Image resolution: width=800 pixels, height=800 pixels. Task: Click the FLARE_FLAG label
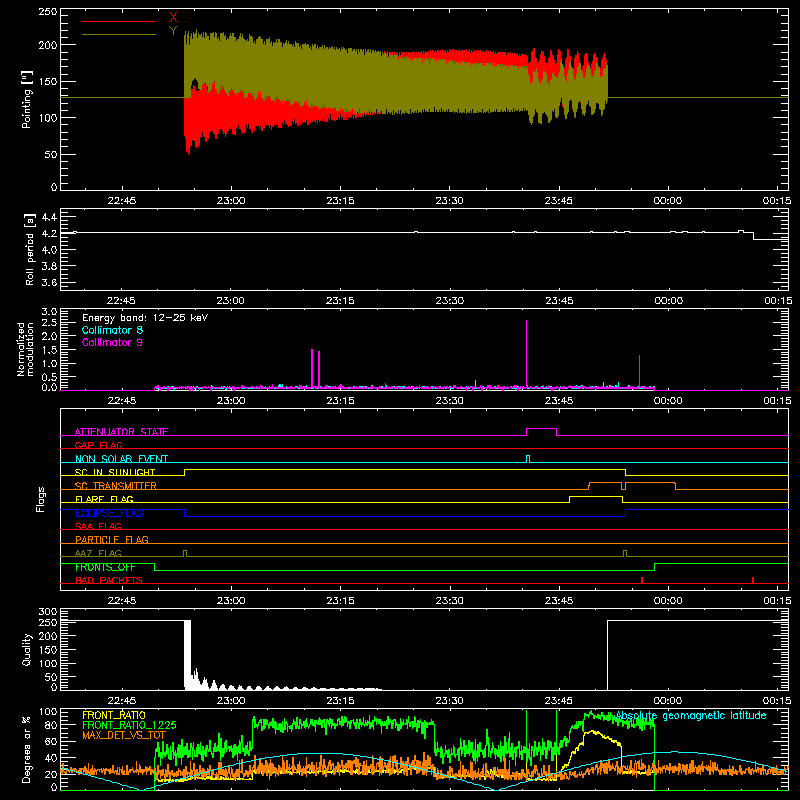[104, 499]
